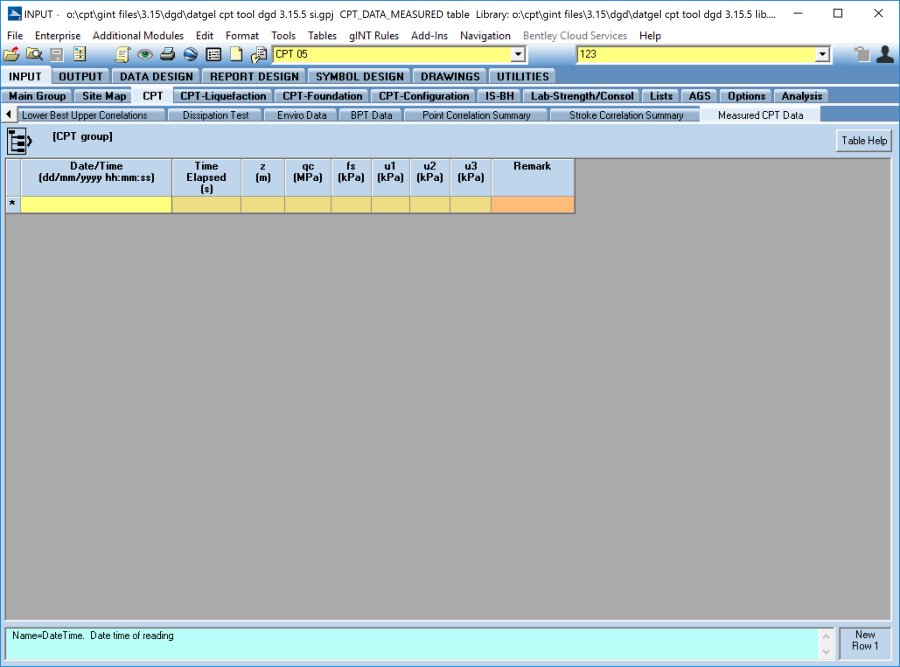Click the folder search icon in toolbar
The height and width of the screenshot is (667, 900).
34,55
